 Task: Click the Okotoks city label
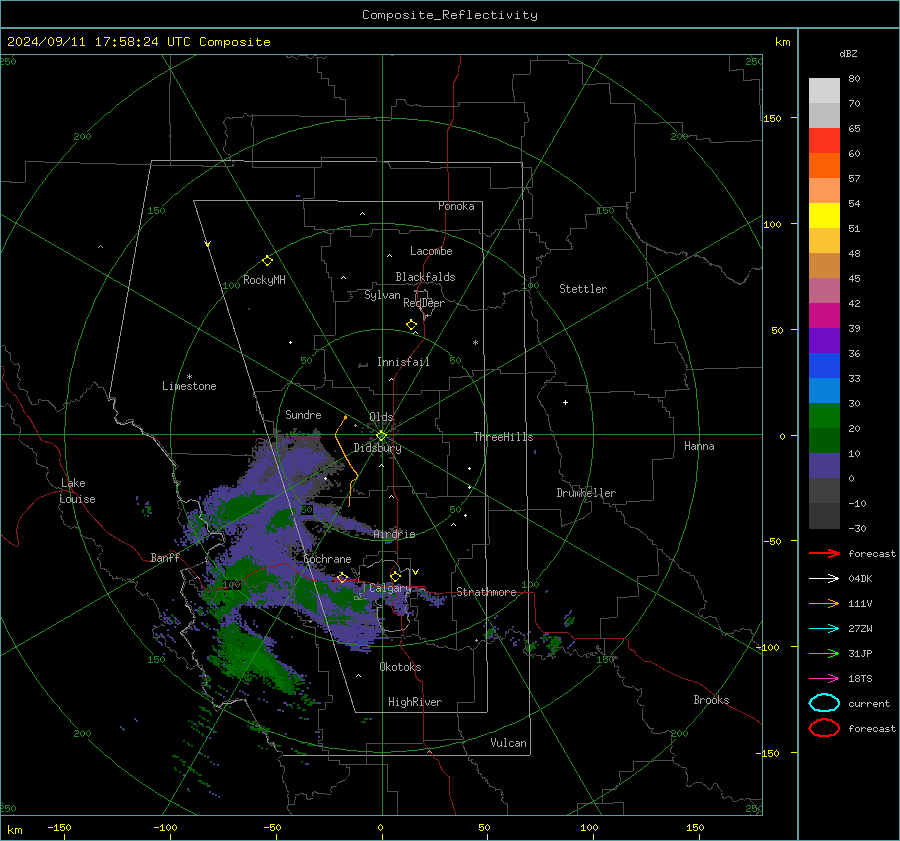click(x=400, y=667)
